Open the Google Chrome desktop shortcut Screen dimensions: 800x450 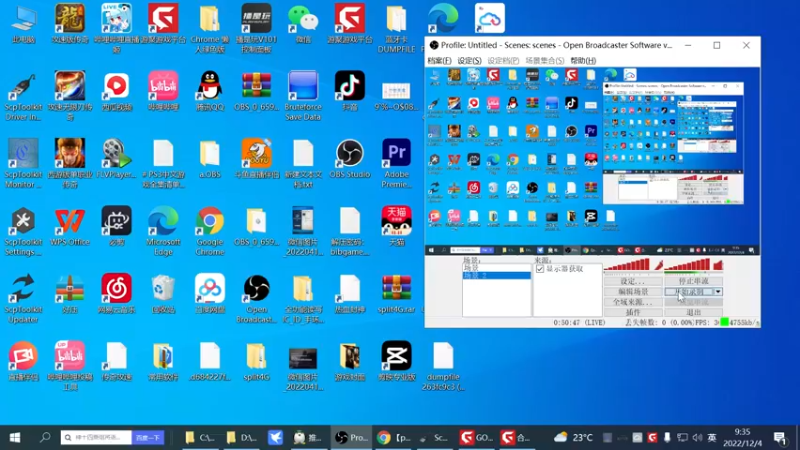tap(210, 231)
